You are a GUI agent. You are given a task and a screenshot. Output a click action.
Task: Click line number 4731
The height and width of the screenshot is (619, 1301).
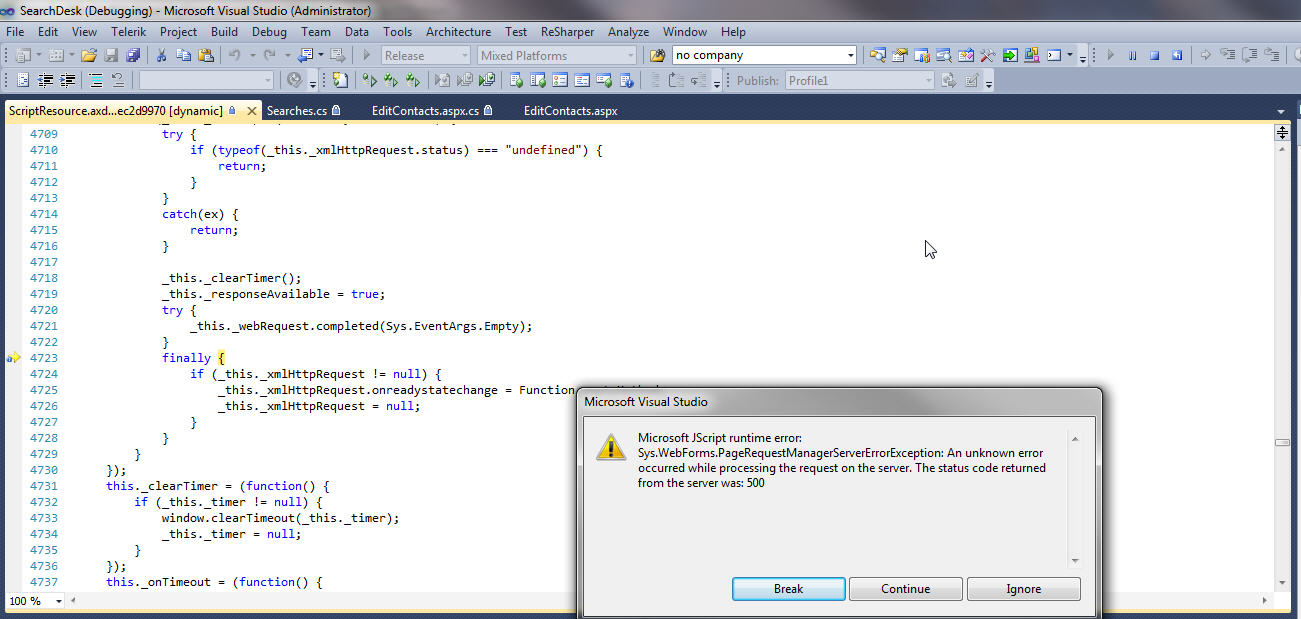pyautogui.click(x=43, y=486)
